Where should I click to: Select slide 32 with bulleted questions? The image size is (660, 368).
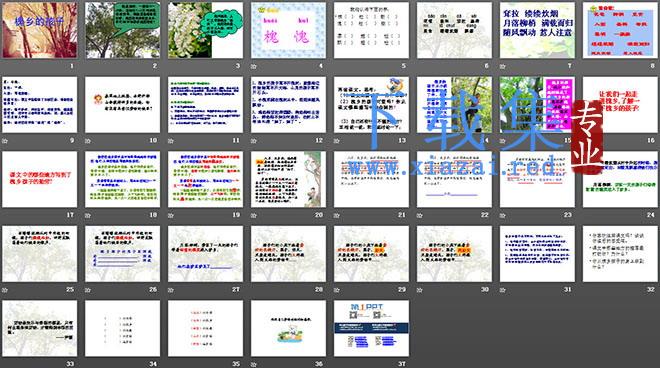[x=620, y=254]
